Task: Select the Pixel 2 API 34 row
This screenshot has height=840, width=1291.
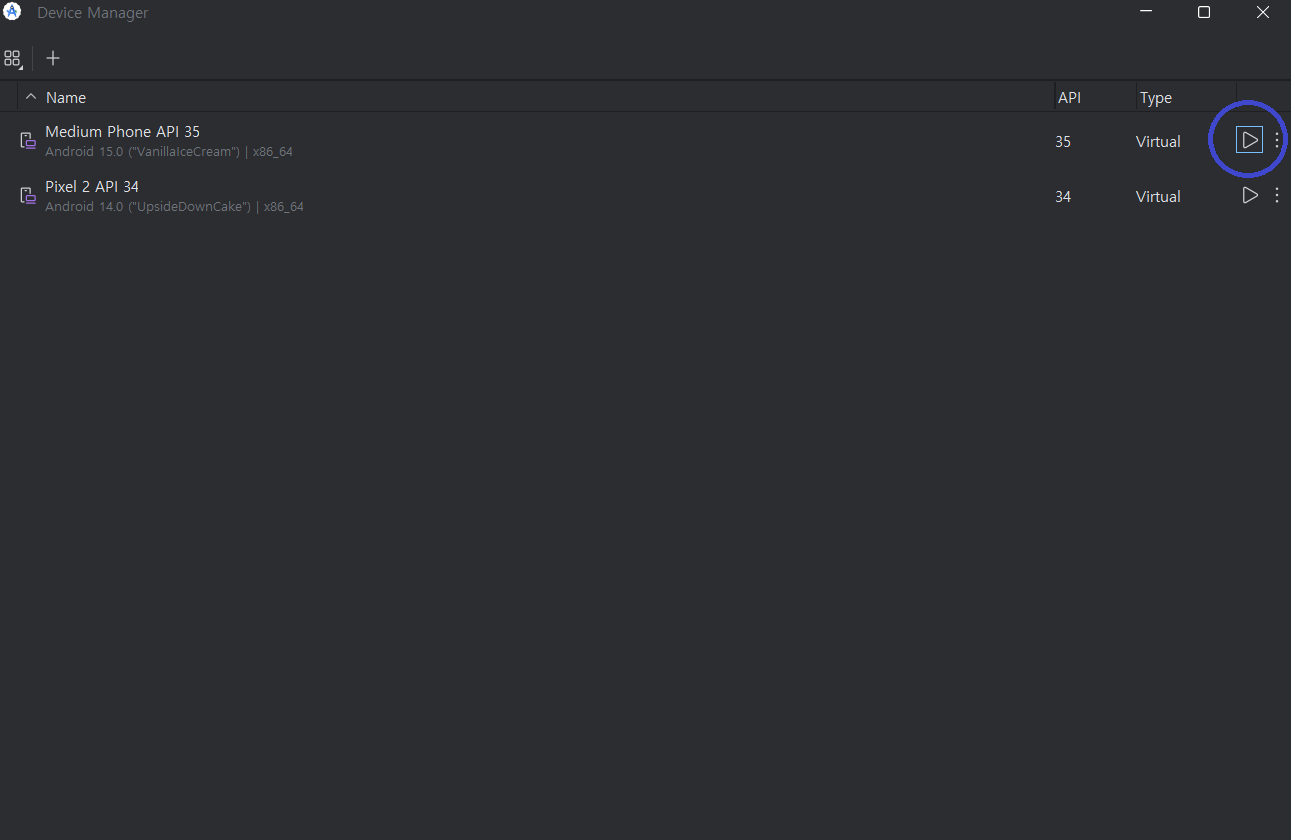Action: click(x=500, y=196)
